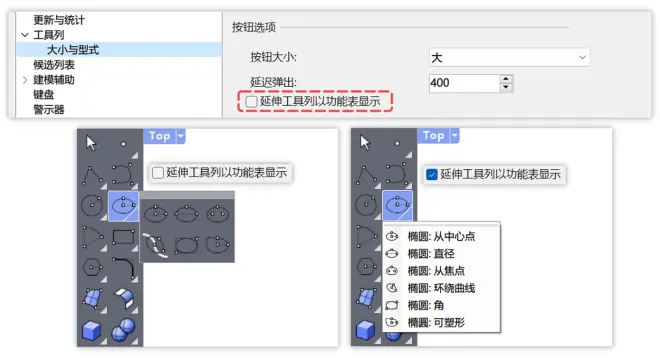The height and width of the screenshot is (360, 660).
Task: Choose menu entry 椭圆: 从中心点
Action: pos(442,237)
